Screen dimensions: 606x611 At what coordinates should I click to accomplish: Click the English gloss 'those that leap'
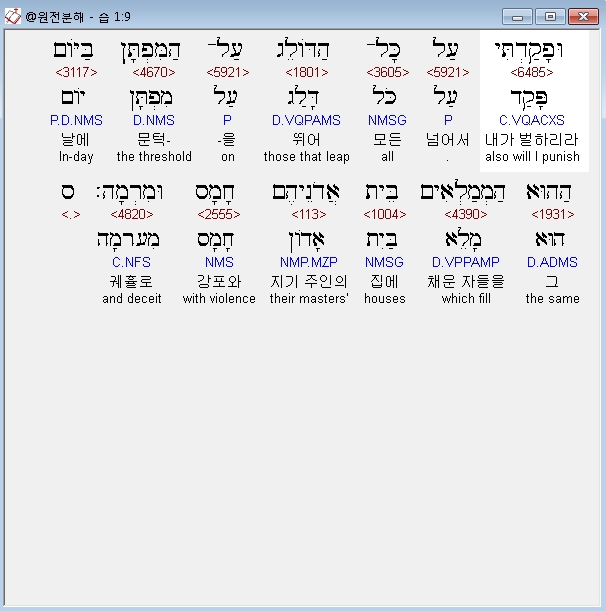click(307, 157)
